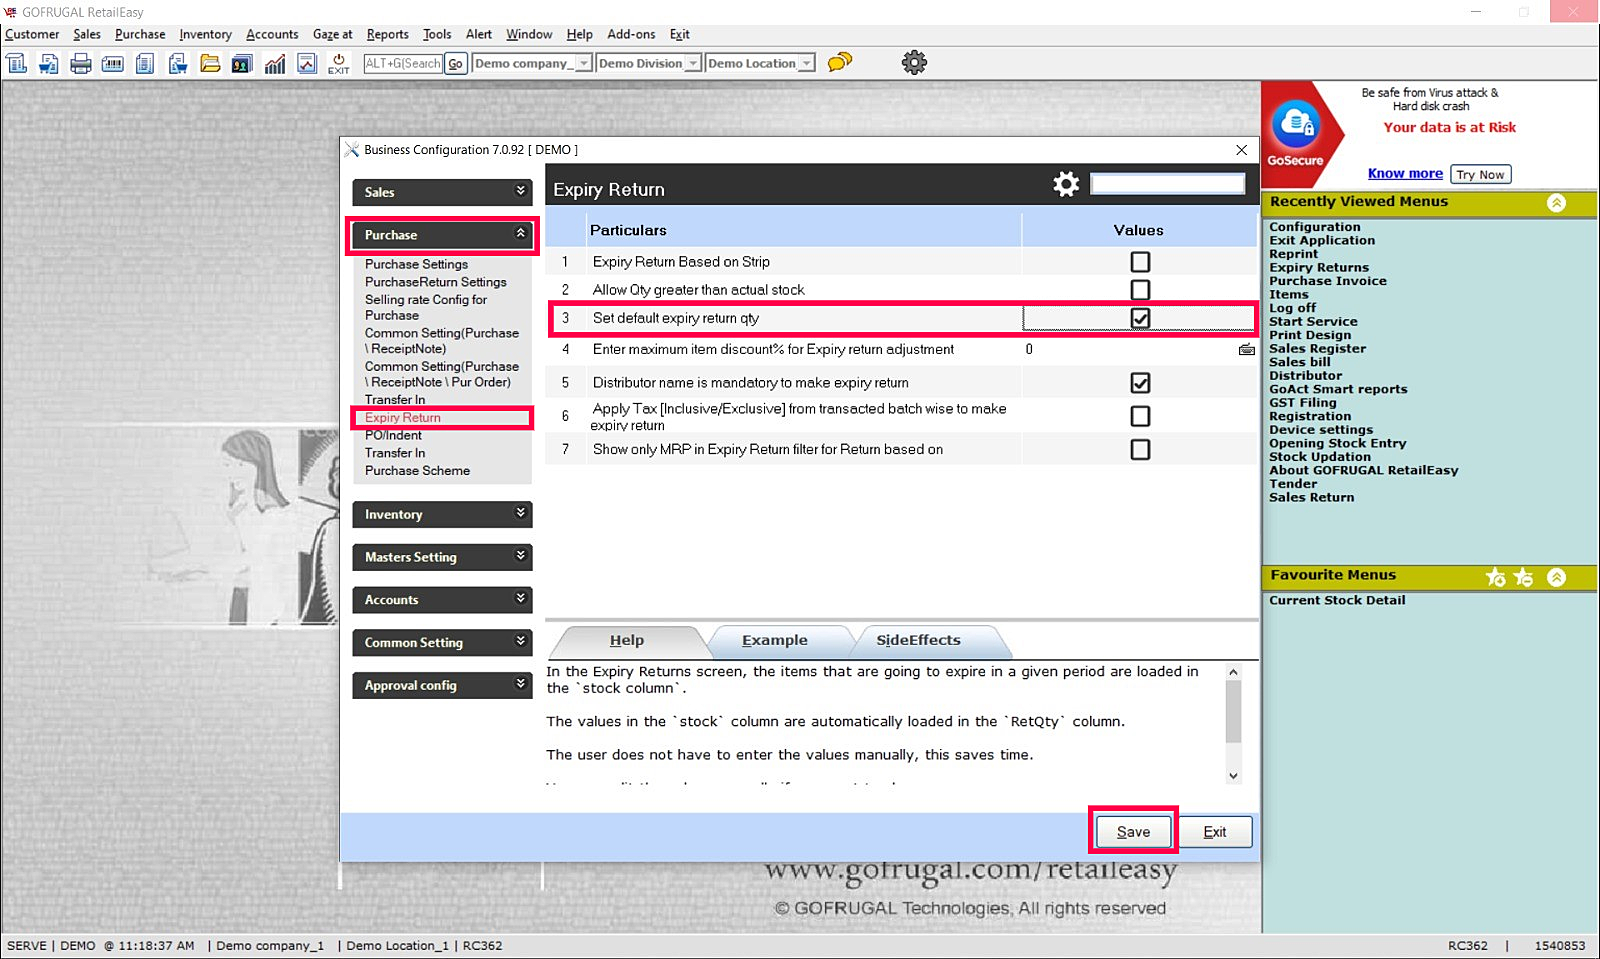Screen dimensions: 1600x959
Task: Click the scroll-shaped bill icon in toolbar
Action: click(x=17, y=63)
